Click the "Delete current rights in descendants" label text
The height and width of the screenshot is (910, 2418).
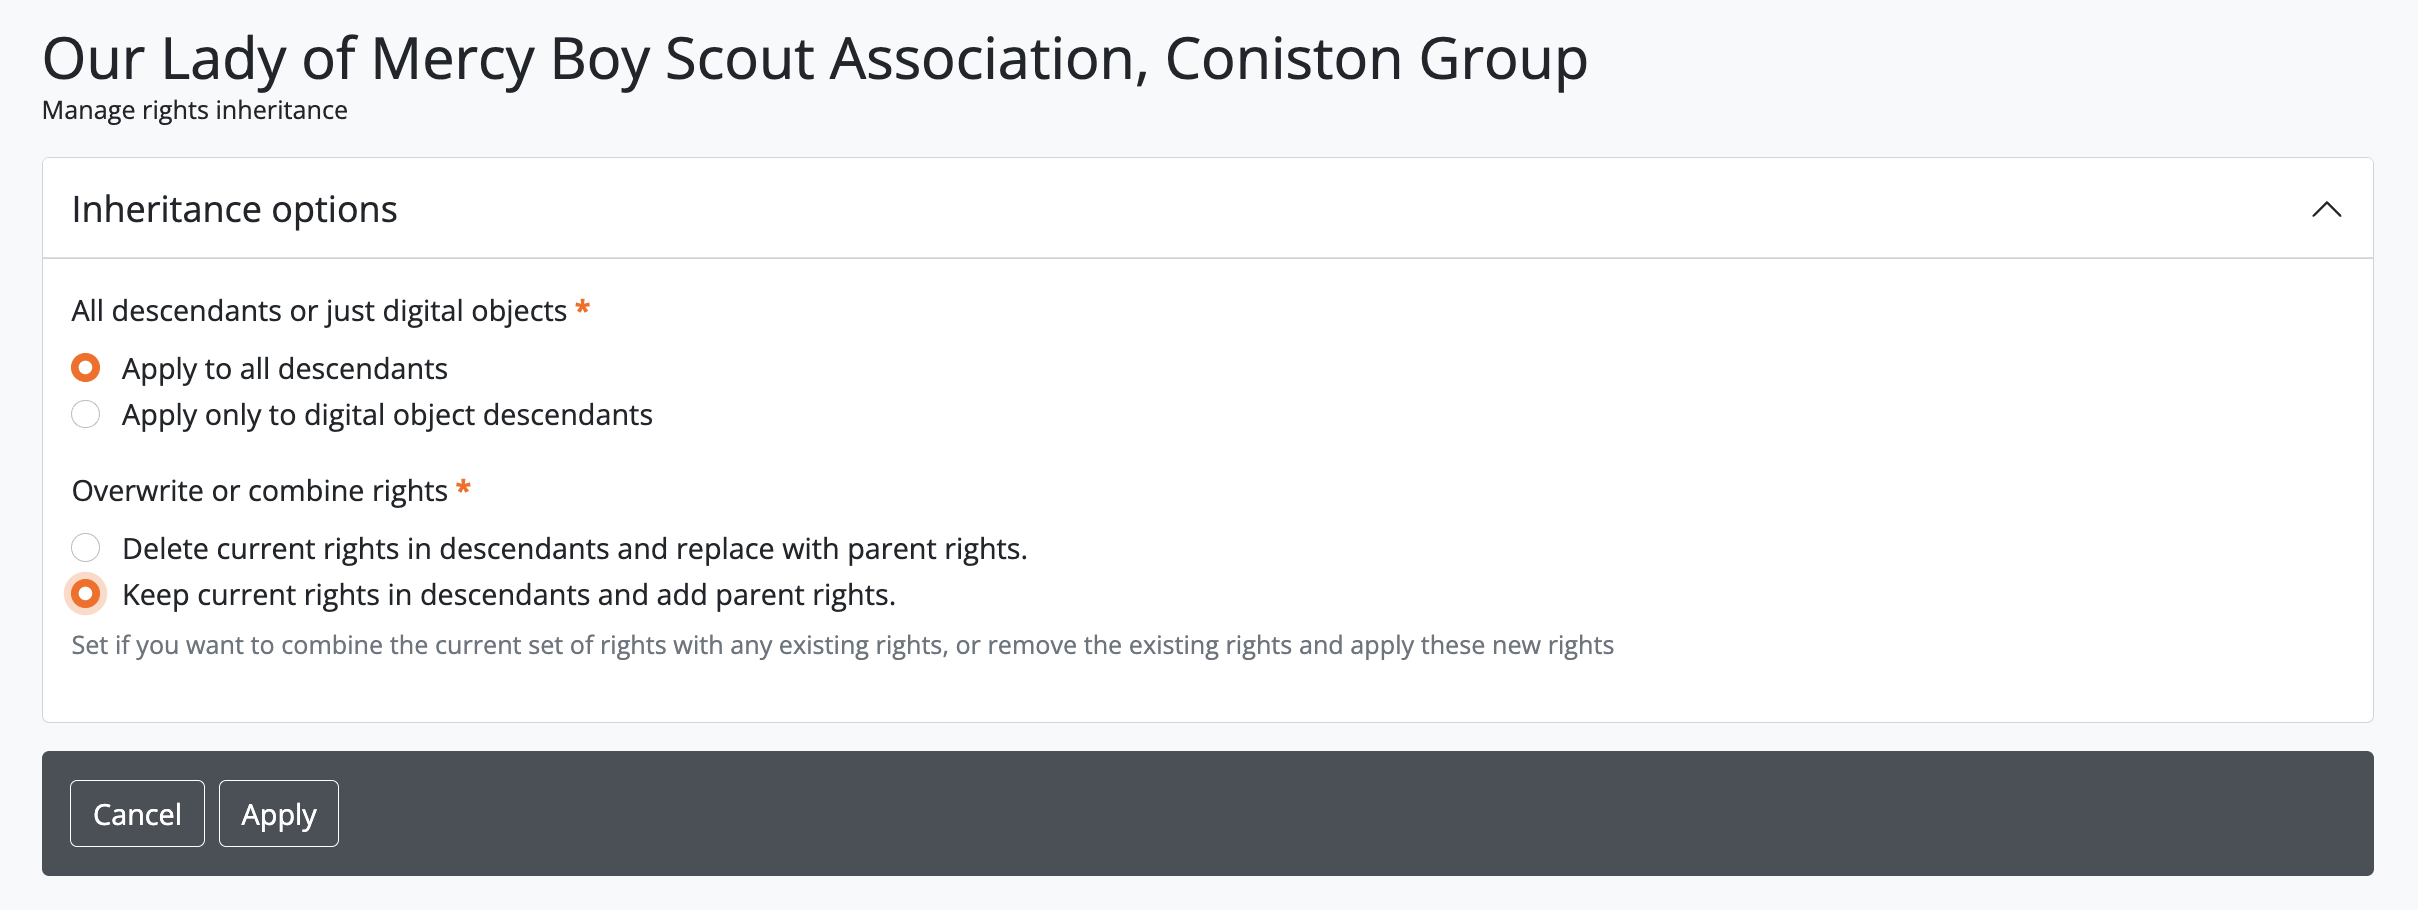(574, 549)
